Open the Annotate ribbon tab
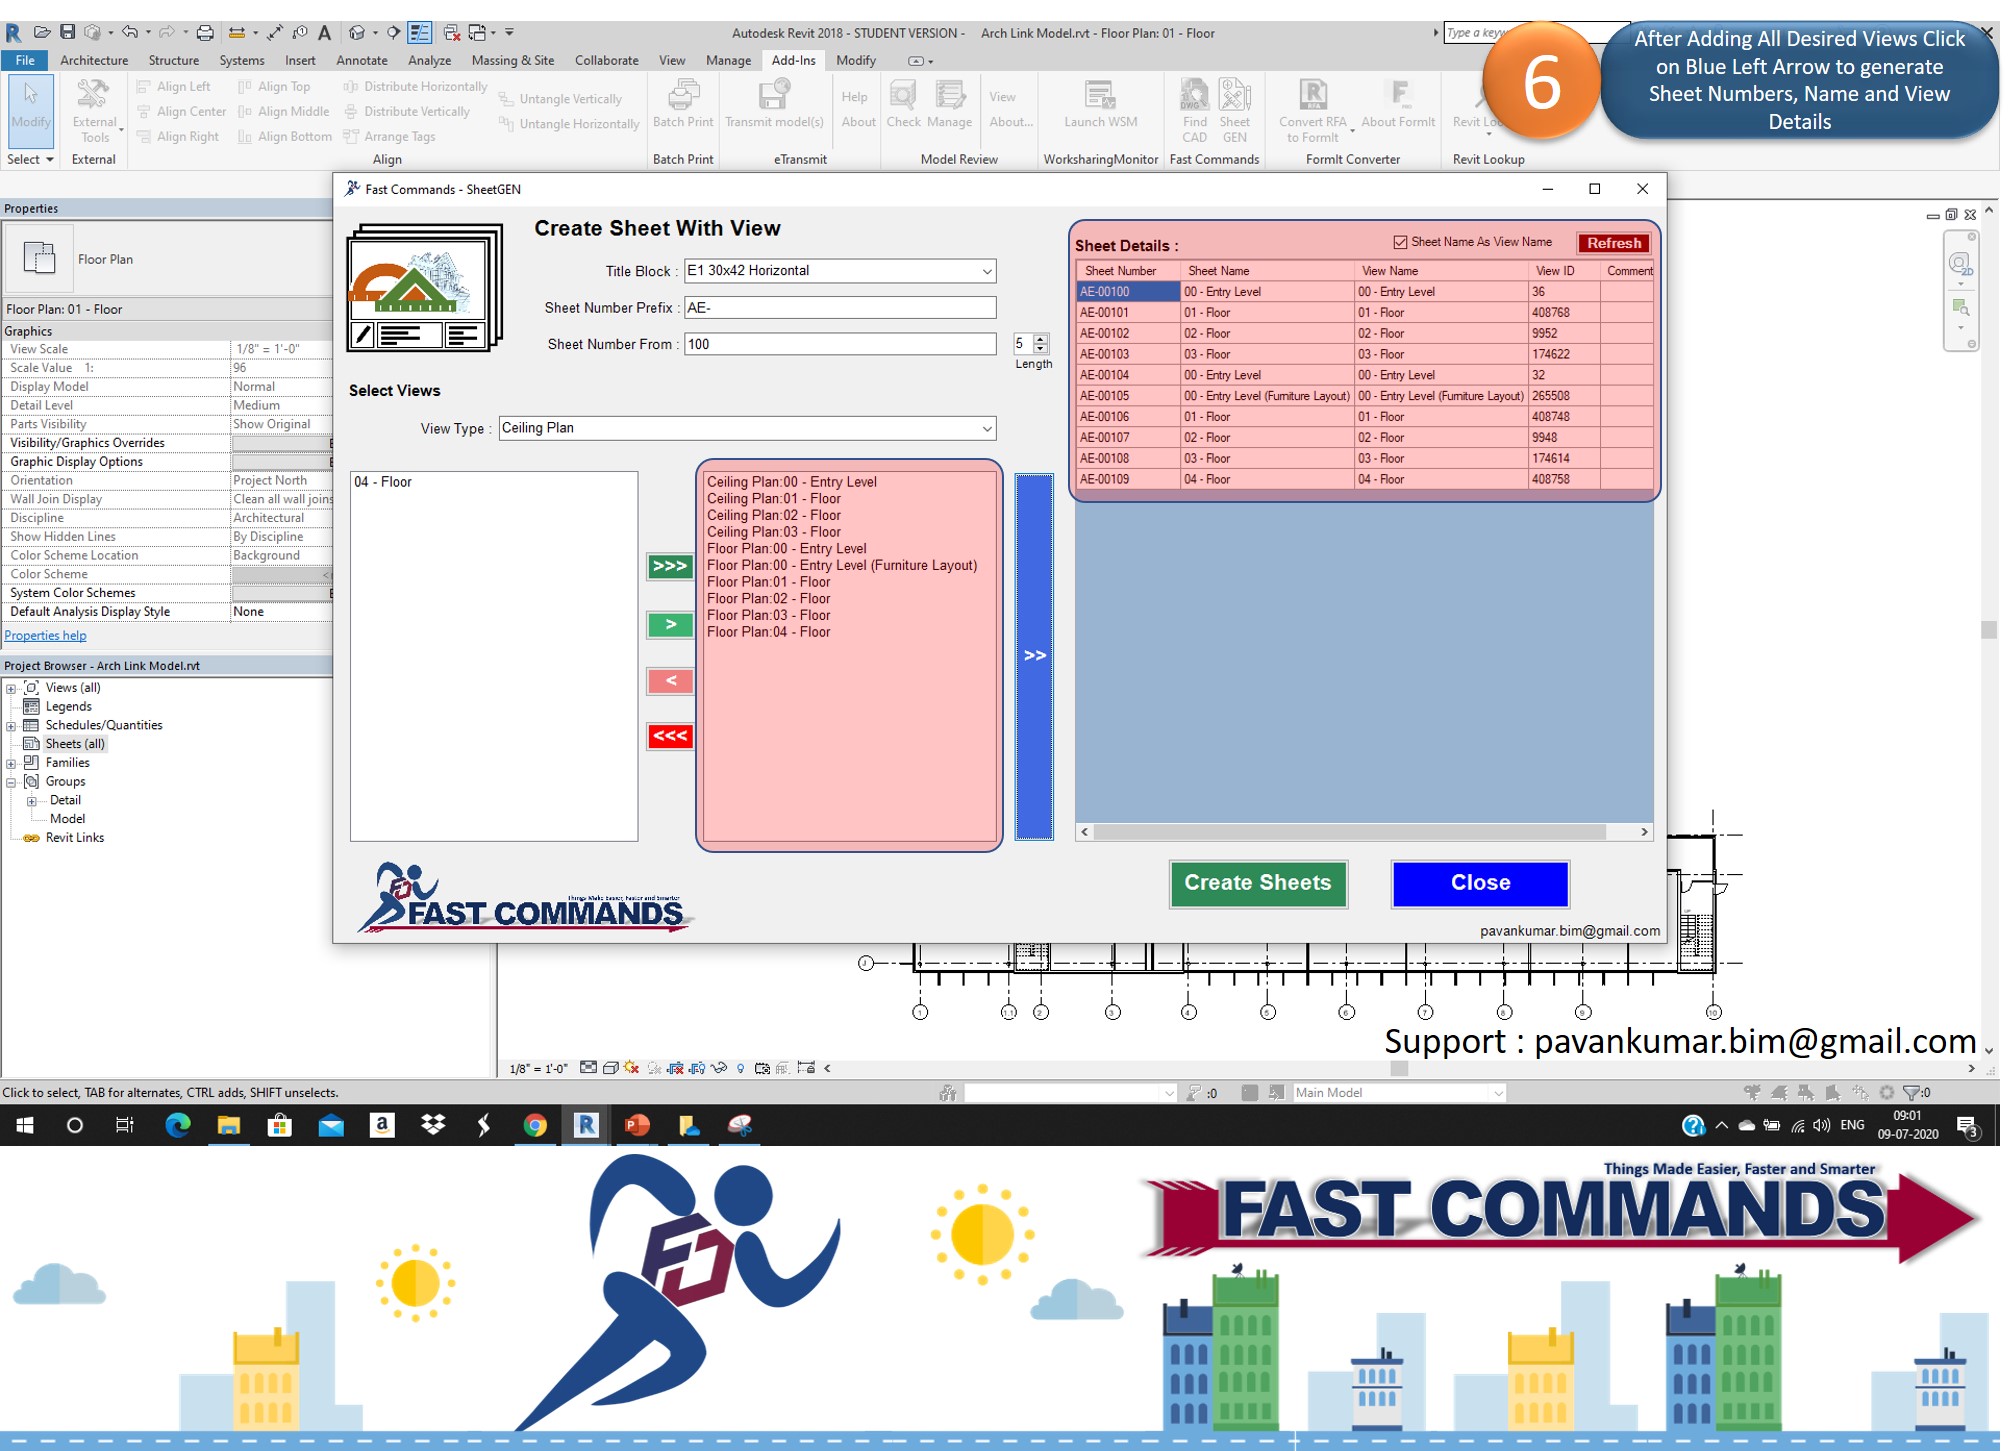 coord(361,60)
